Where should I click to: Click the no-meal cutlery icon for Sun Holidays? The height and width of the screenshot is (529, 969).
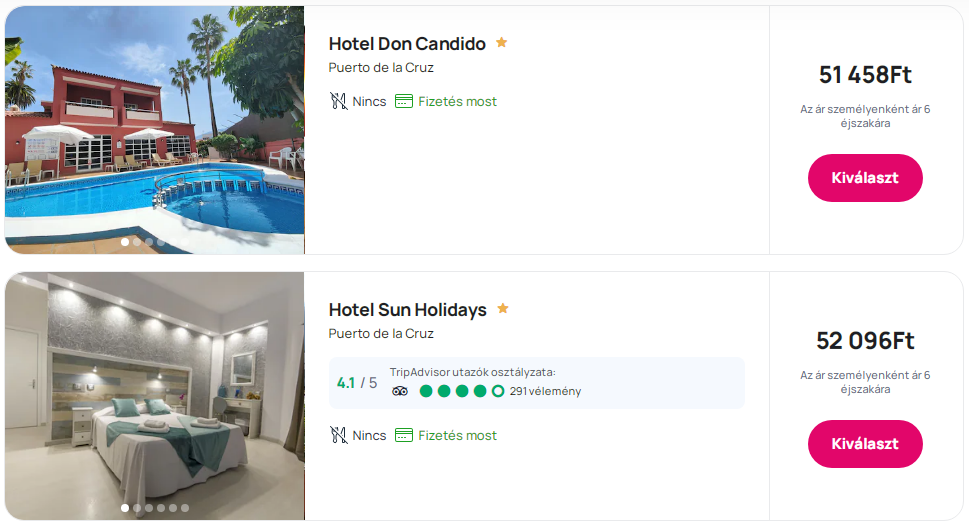[339, 435]
